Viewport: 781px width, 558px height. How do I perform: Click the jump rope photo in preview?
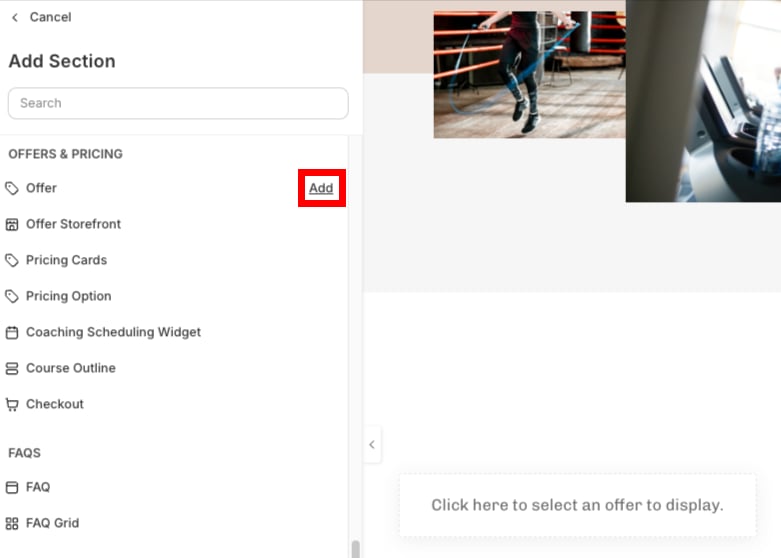(x=529, y=75)
